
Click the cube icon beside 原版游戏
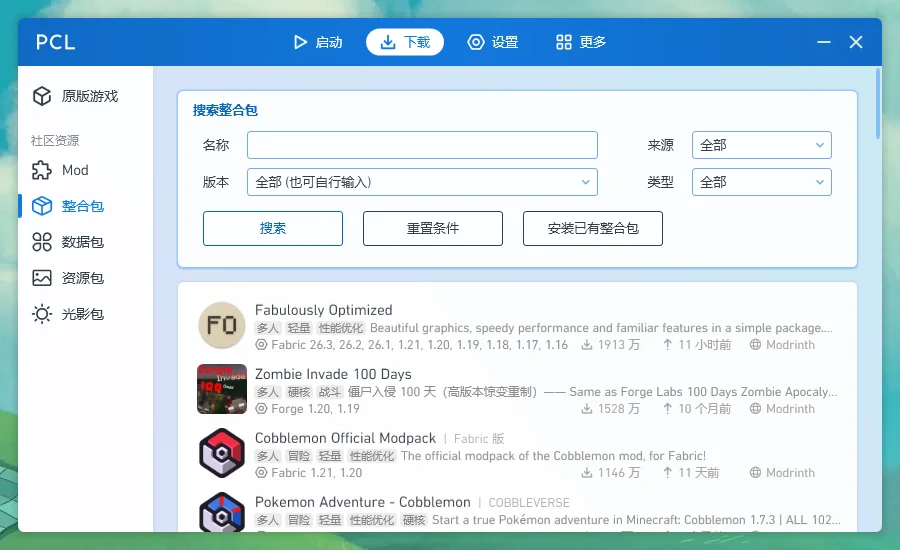pyautogui.click(x=42, y=96)
